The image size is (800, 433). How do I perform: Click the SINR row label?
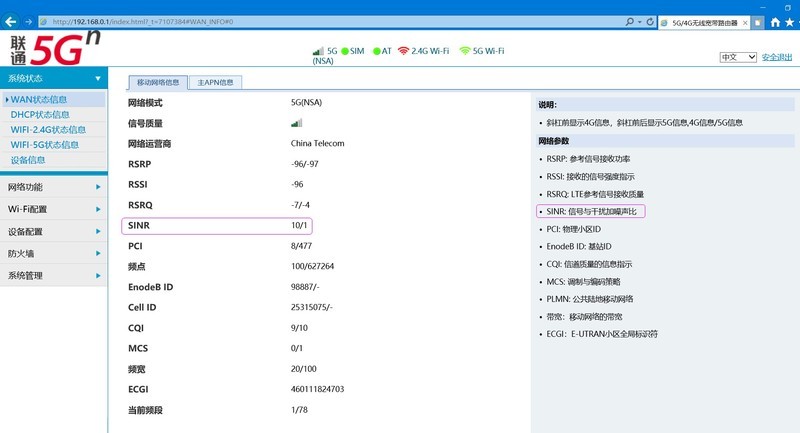coord(139,225)
